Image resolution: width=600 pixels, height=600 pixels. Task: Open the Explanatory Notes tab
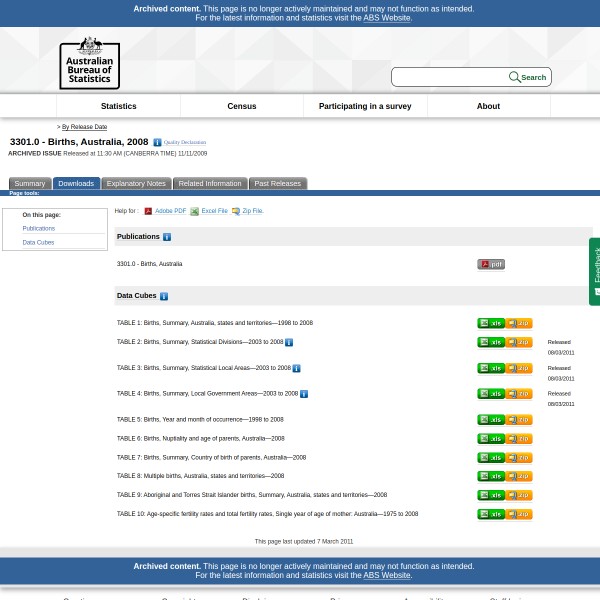136,183
